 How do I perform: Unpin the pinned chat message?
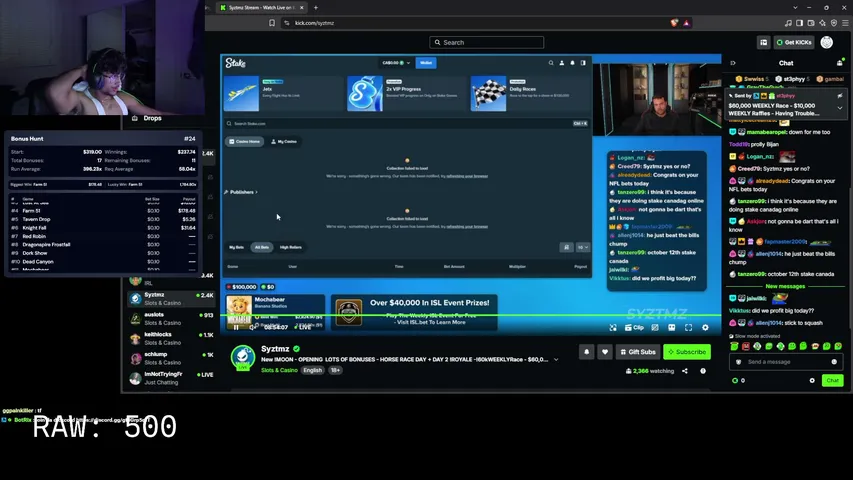pyautogui.click(x=840, y=96)
